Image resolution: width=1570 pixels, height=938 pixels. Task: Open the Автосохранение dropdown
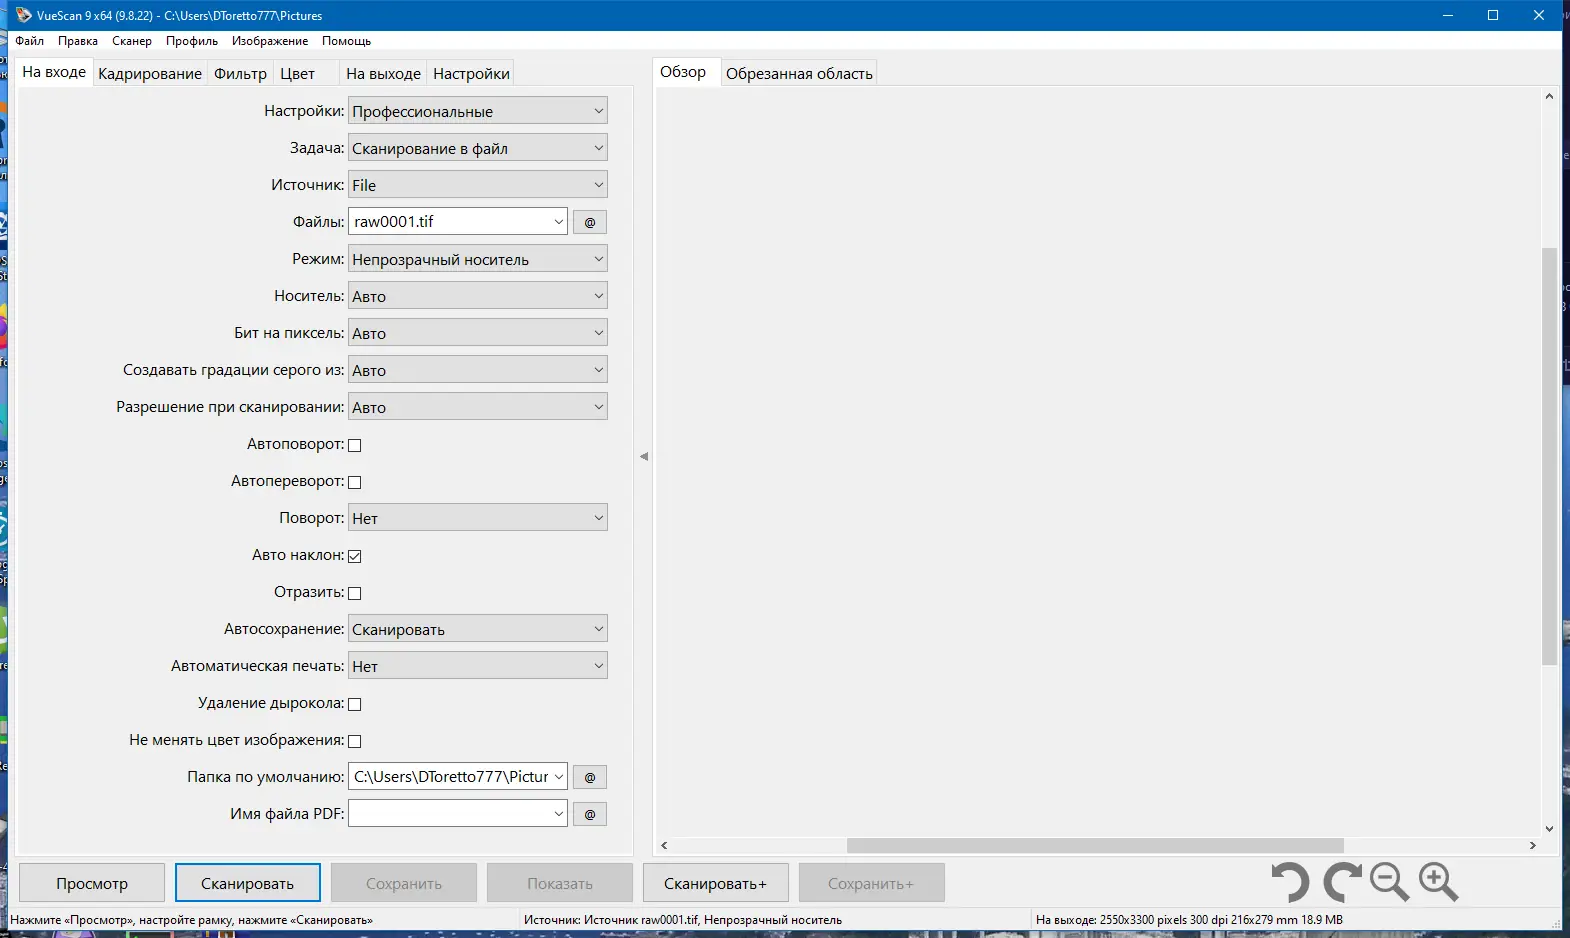(478, 629)
